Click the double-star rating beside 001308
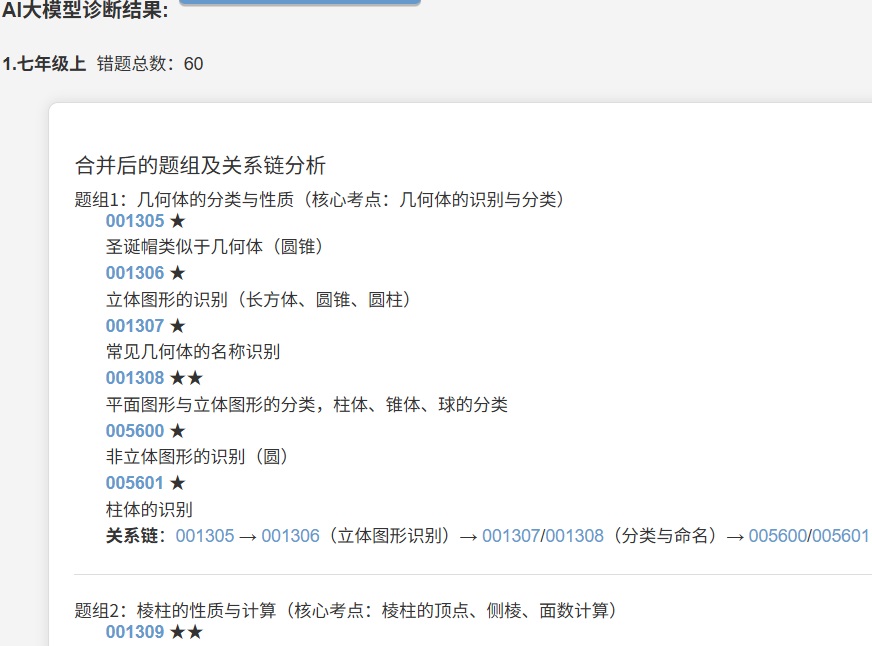Viewport: 872px width, 646px height. tap(186, 378)
